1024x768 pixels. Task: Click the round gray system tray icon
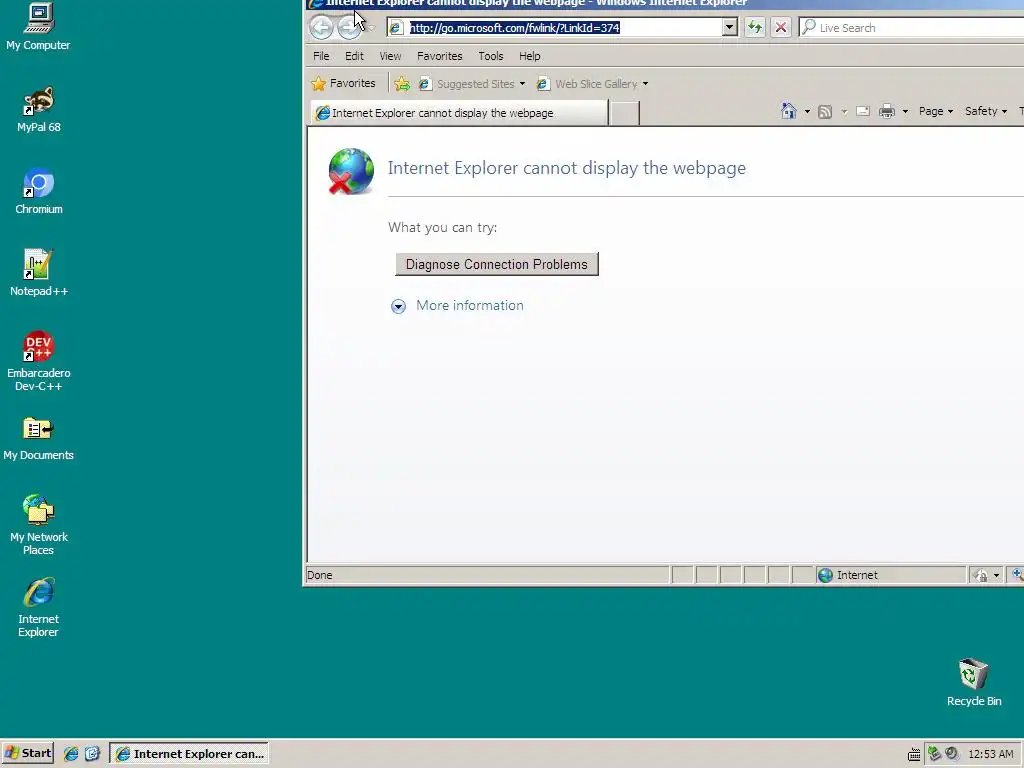[x=952, y=754]
